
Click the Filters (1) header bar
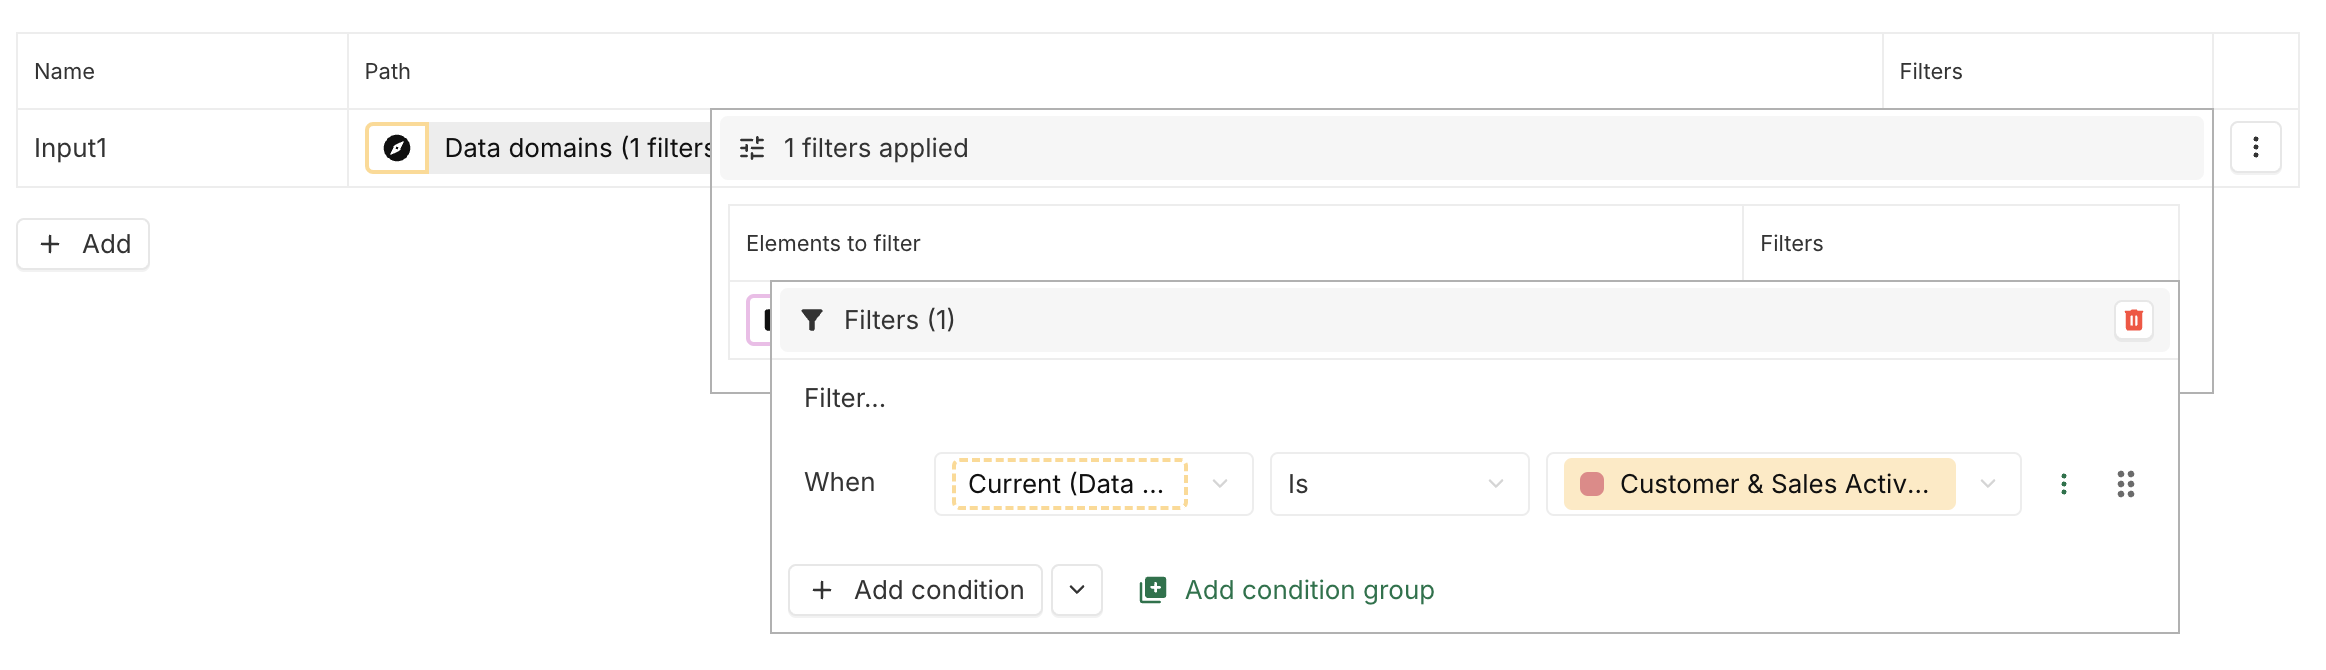1400,320
